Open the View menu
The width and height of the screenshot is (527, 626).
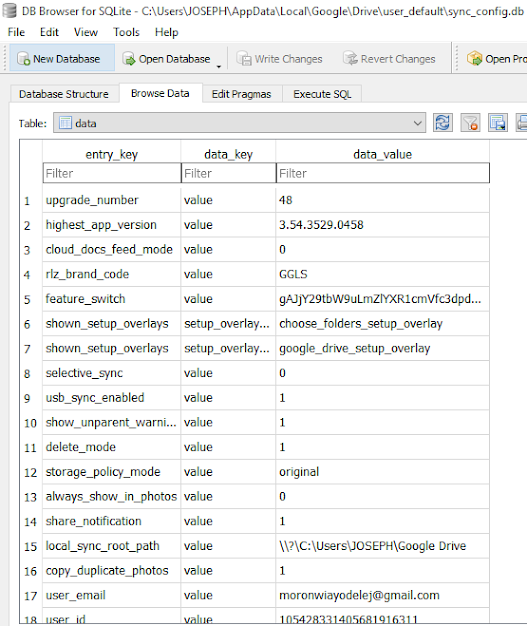pos(86,32)
